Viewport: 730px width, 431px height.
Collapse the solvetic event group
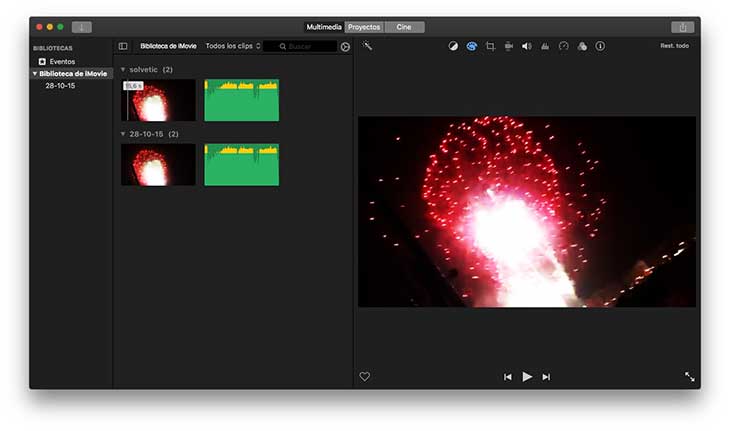[x=123, y=69]
